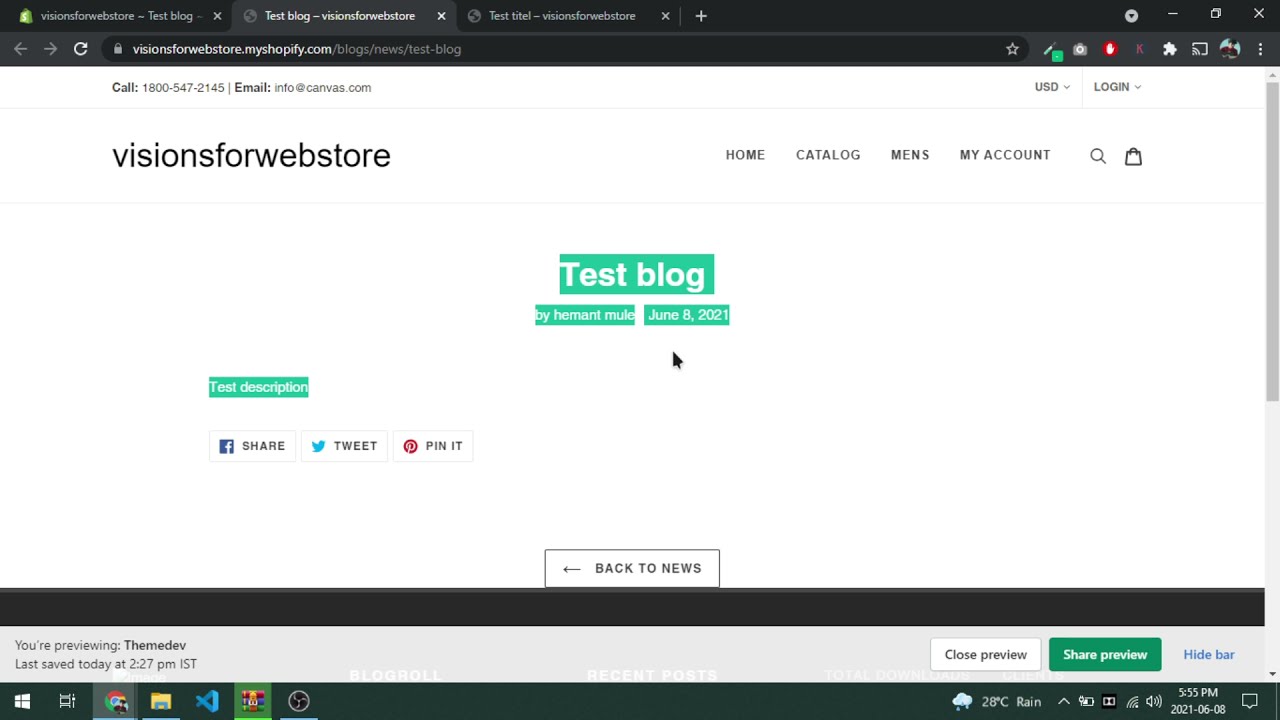Open the My Account menu item

1005,155
